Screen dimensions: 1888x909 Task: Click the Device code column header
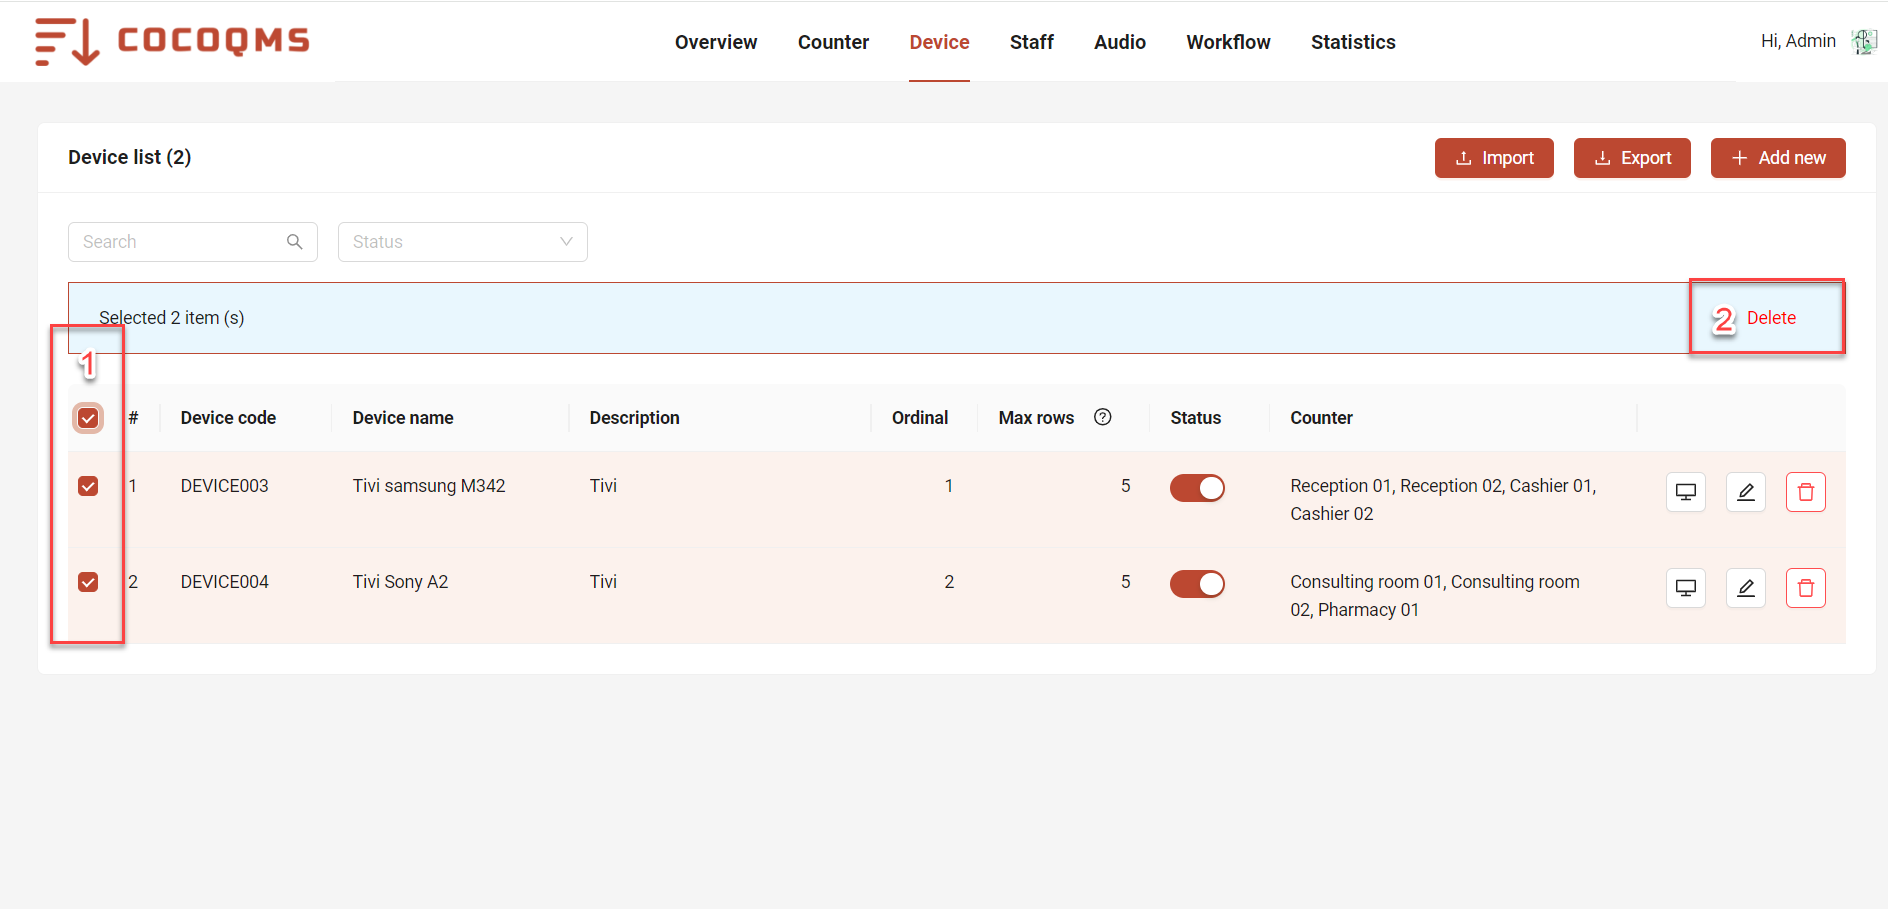click(228, 418)
